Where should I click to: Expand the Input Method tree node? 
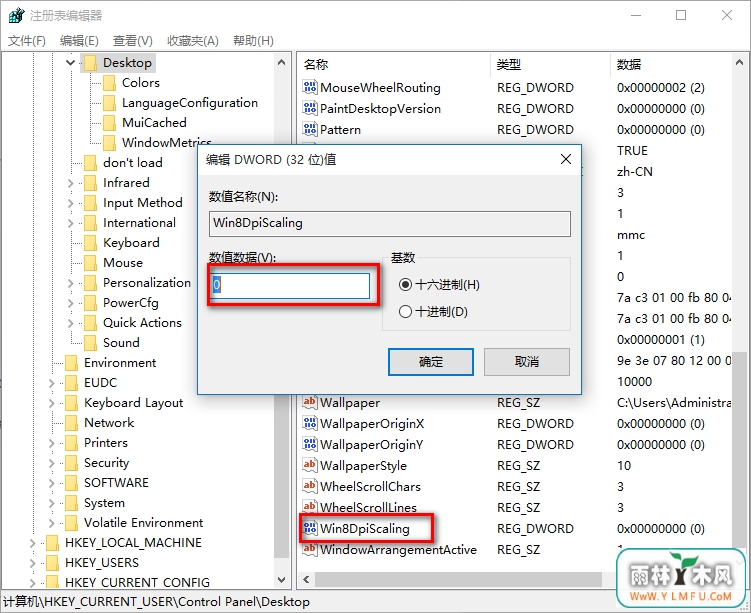(x=70, y=203)
